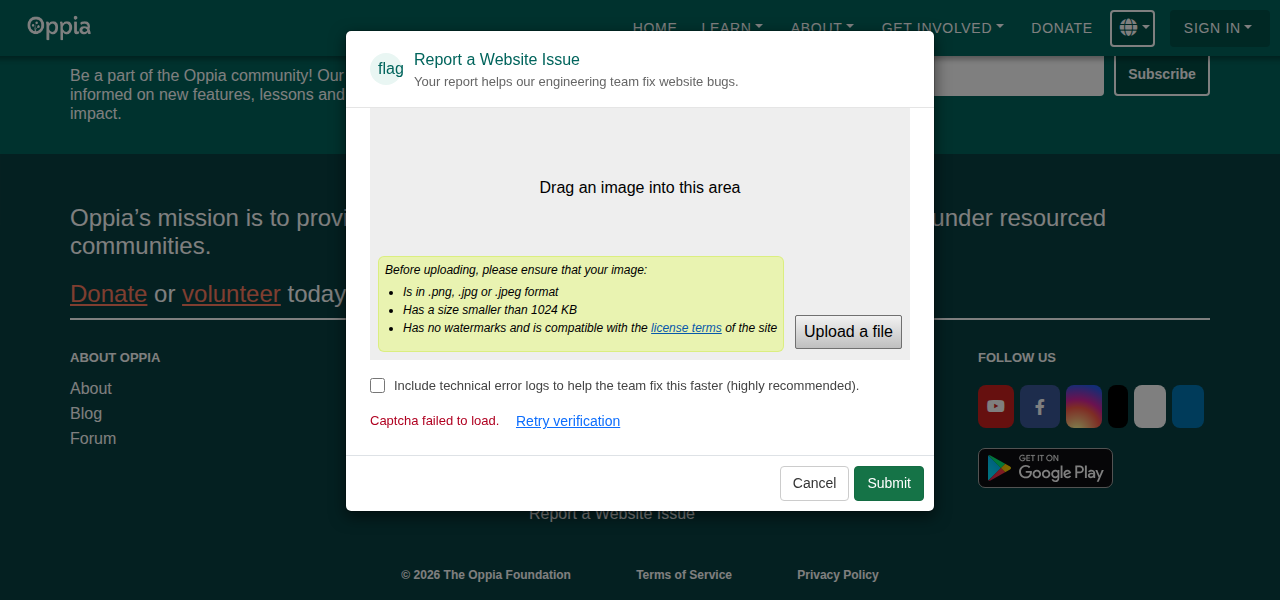
Task: Open the globe language selector dropdown
Action: 1132,28
